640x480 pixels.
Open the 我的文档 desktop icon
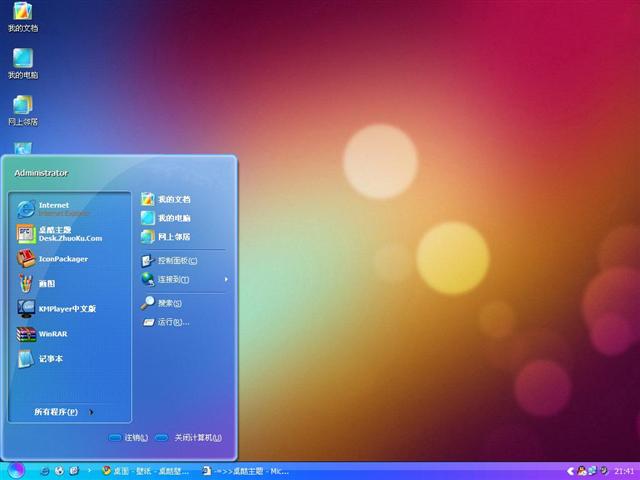(22, 14)
